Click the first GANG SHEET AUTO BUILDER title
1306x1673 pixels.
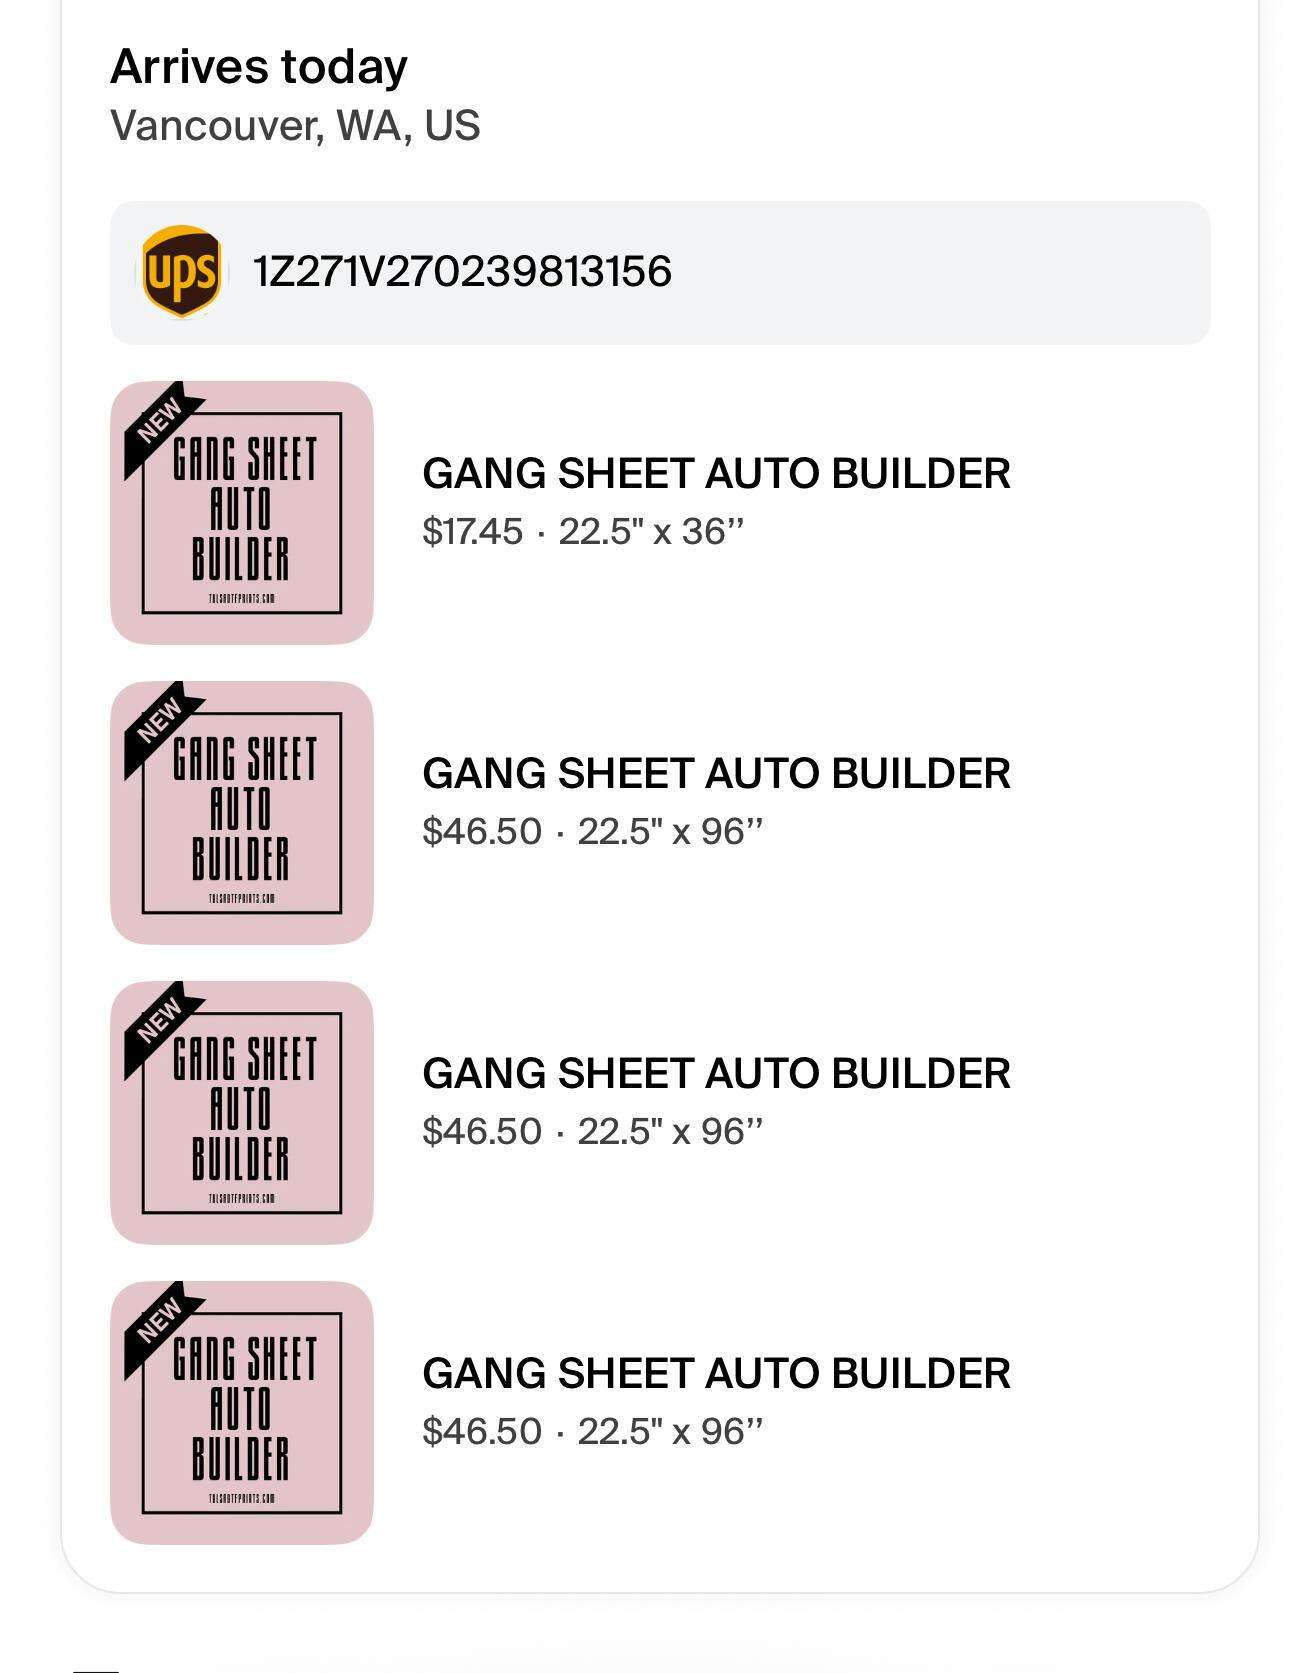coord(716,474)
